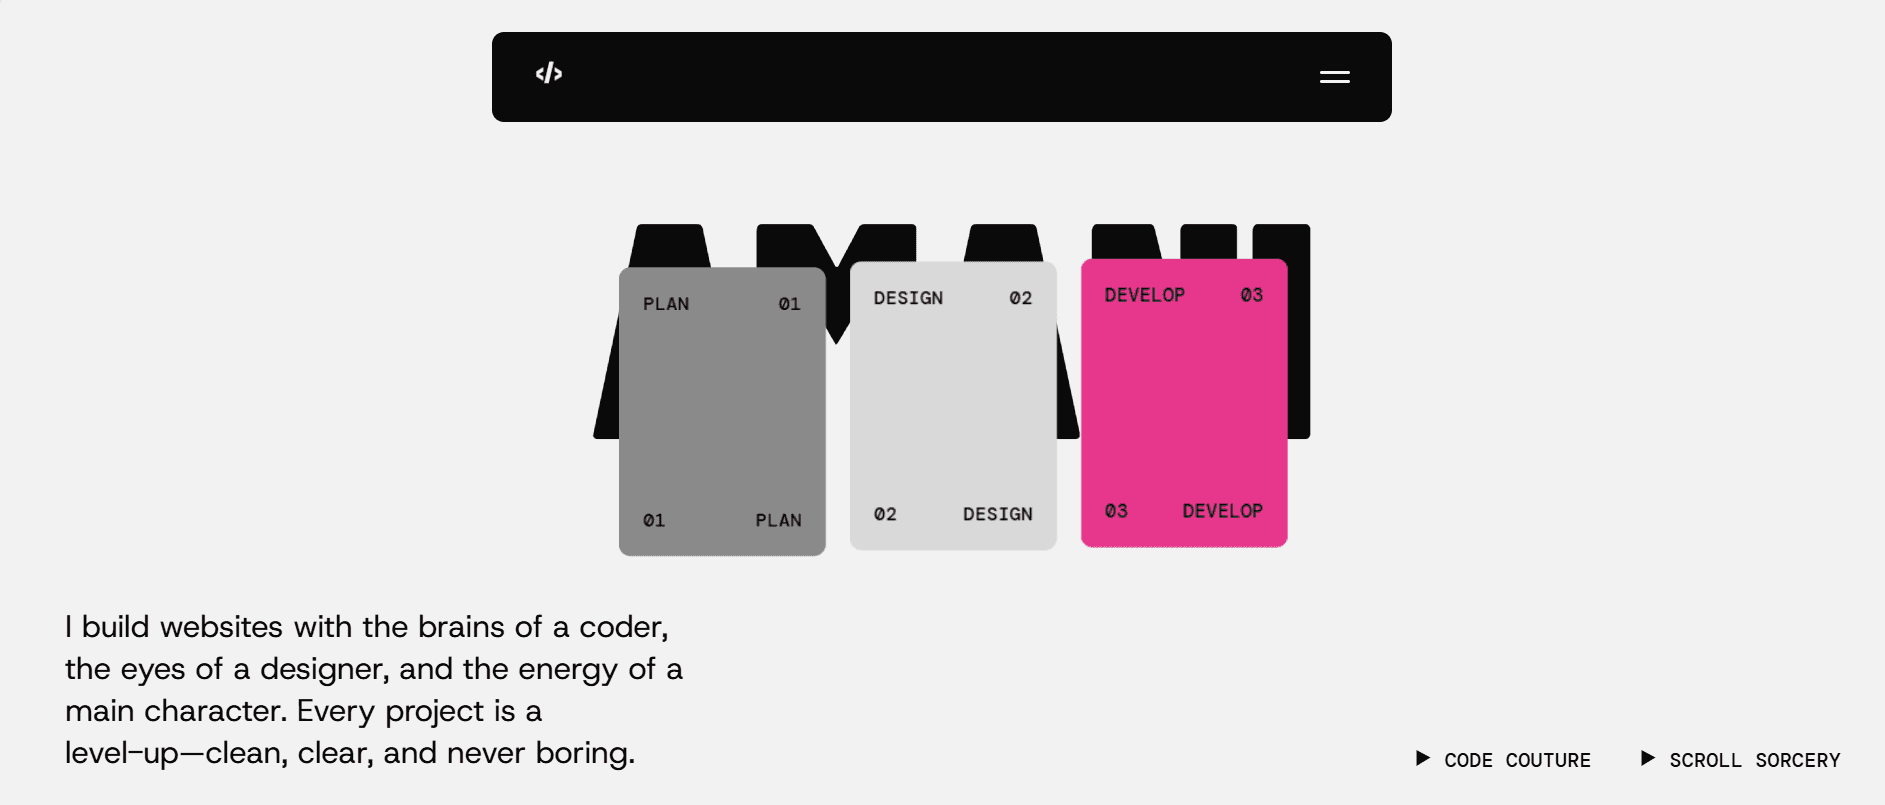Click the DEVELOP label at card top
The height and width of the screenshot is (805, 1885).
pyautogui.click(x=1144, y=295)
